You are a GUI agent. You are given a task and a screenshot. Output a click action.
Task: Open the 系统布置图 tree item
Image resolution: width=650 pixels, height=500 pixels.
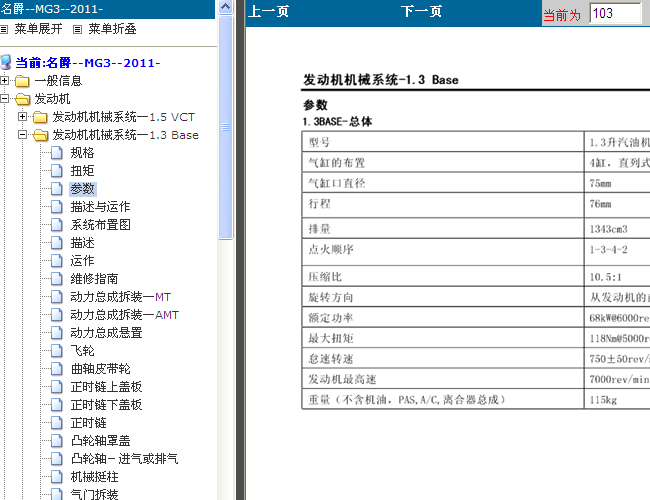[100, 225]
